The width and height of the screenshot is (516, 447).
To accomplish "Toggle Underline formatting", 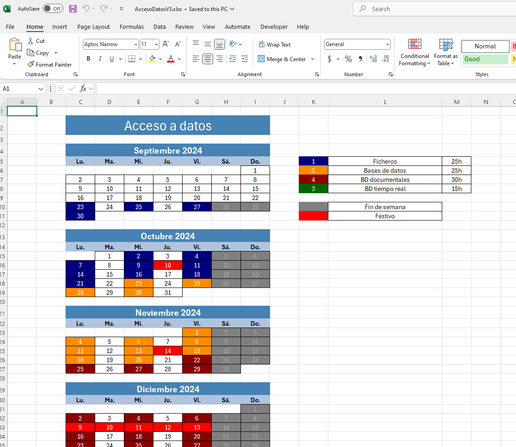I will 112,59.
